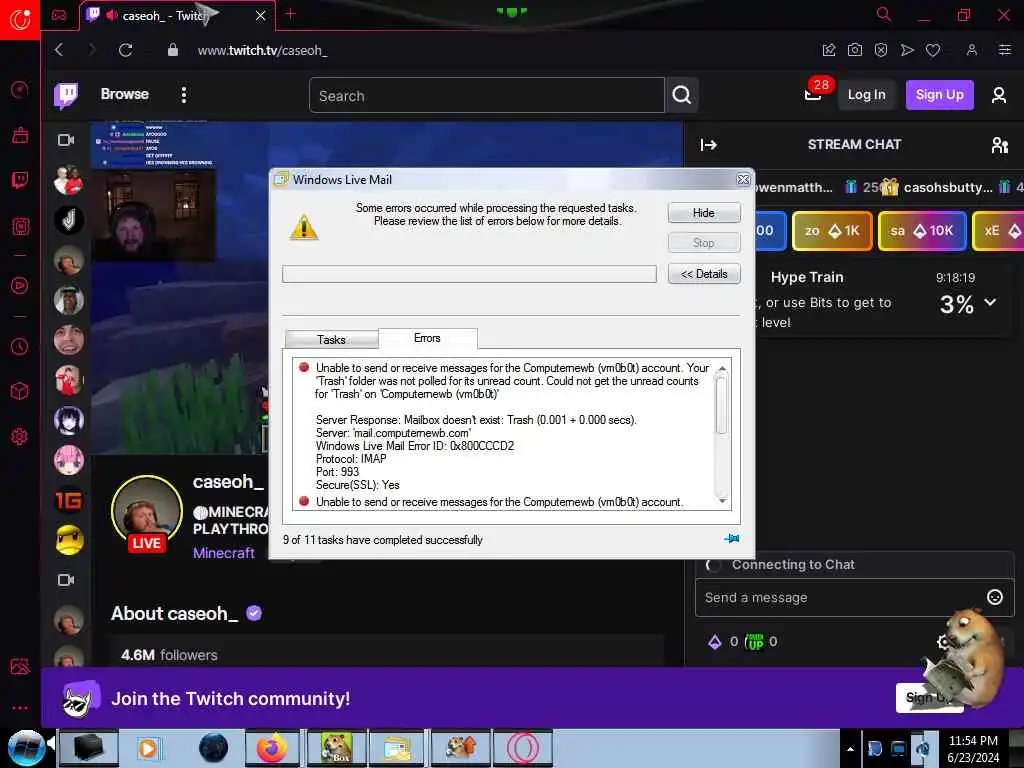Viewport: 1024px width, 768px height.
Task: Close the caseoh_ Twitch tab
Action: [x=261, y=15]
